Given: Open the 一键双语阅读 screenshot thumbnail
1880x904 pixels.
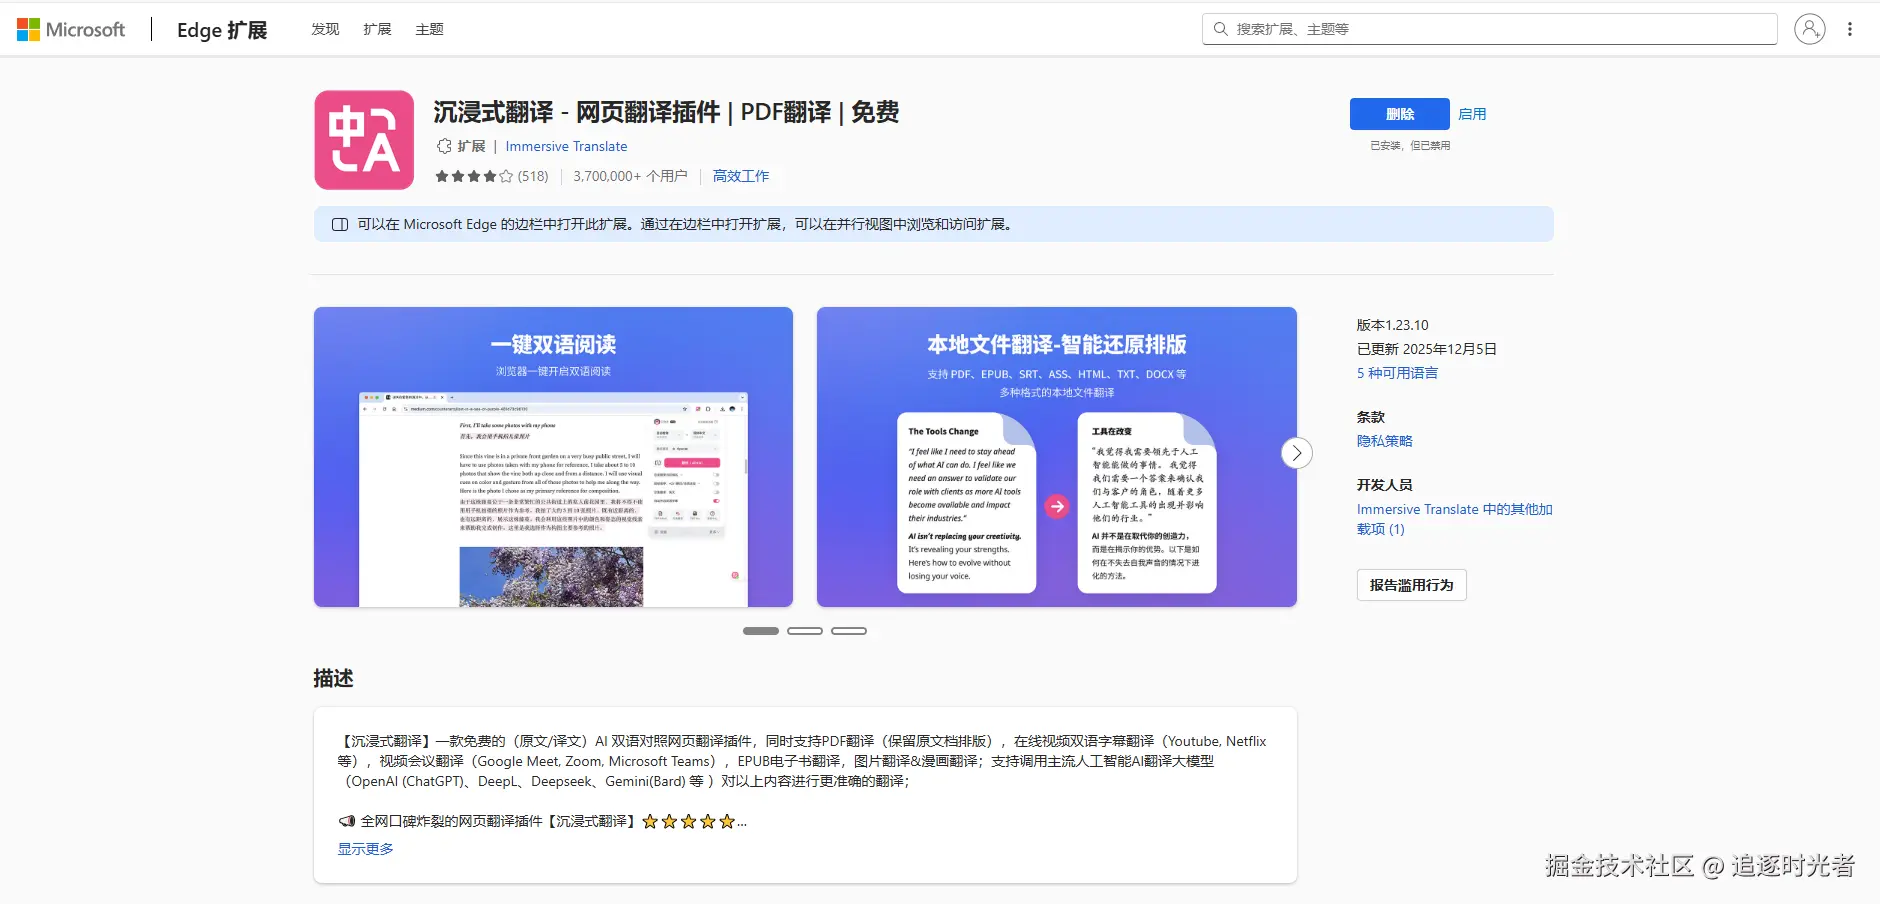Looking at the screenshot, I should coord(553,457).
